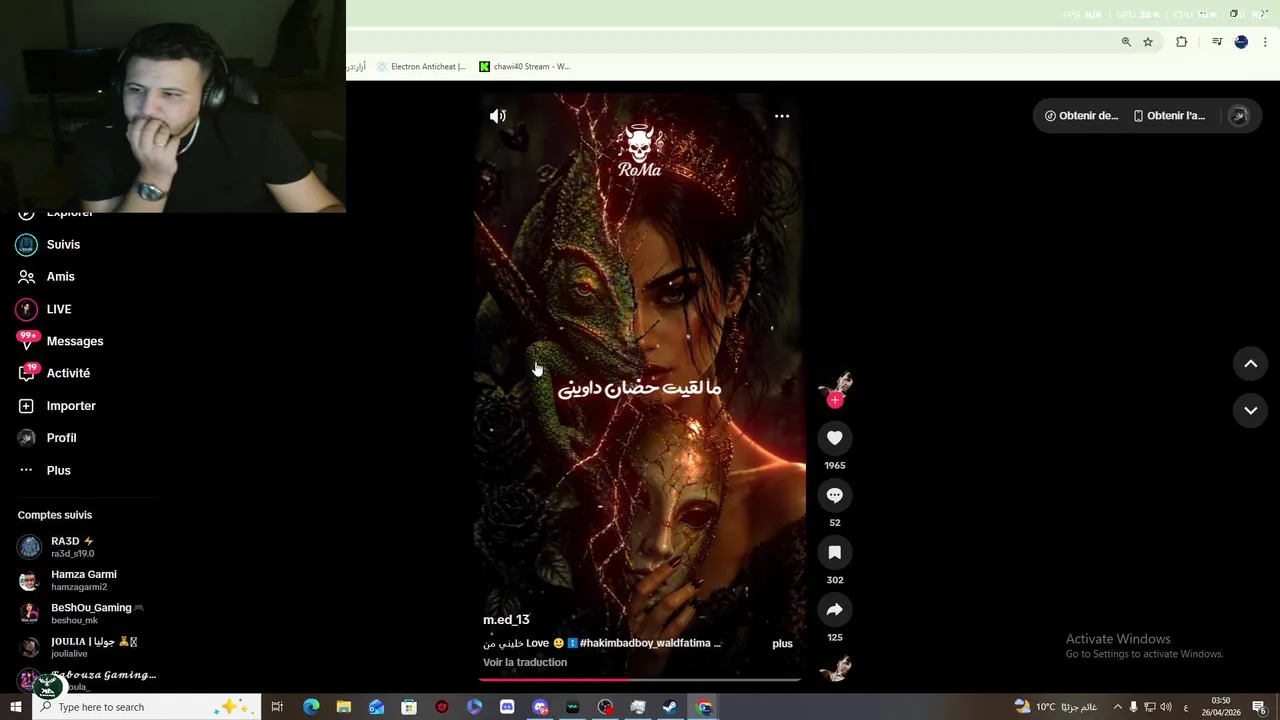This screenshot has width=1280, height=720.
Task: Open the Importer upload page
Action: pos(71,406)
